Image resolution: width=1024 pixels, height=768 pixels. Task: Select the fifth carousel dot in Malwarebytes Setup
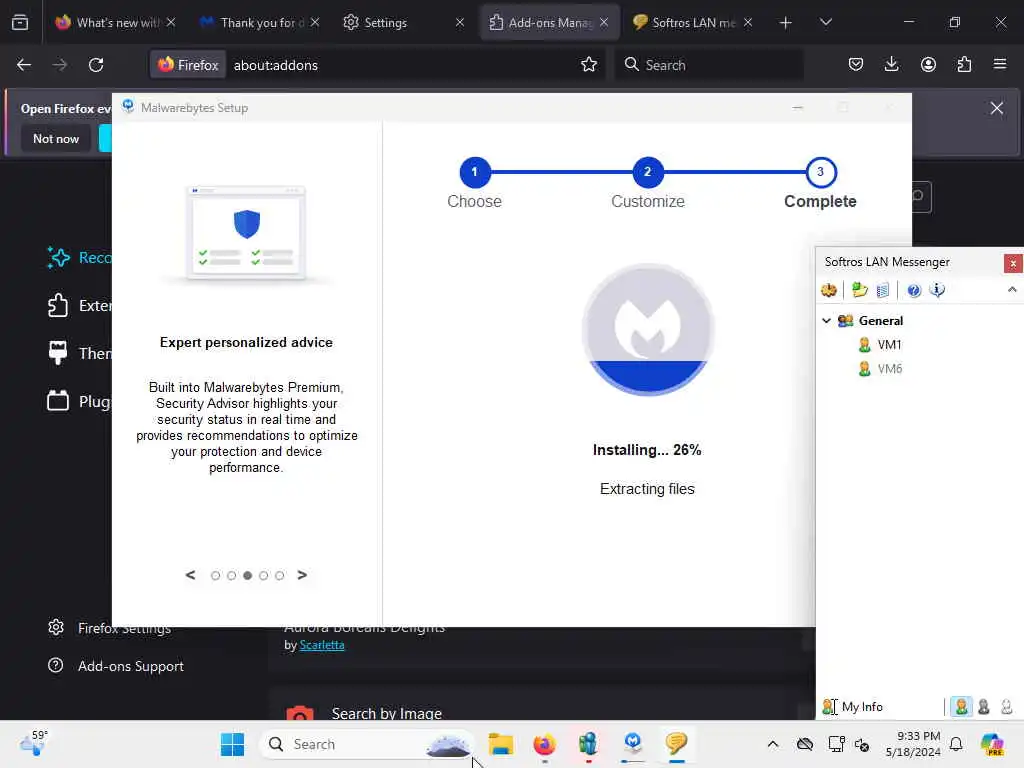pos(280,575)
